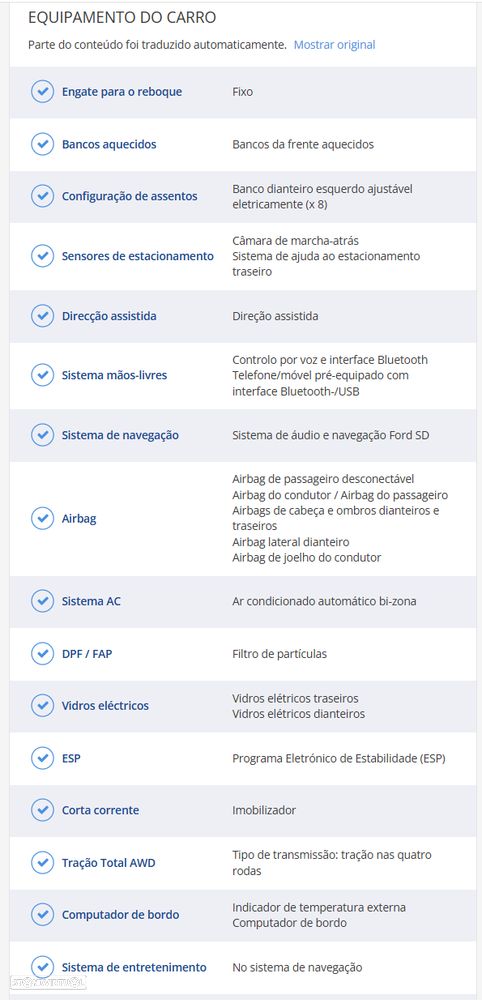The image size is (482, 1000).
Task: Click the checkmark icon beside Engate para o reboque
Action: [x=42, y=92]
